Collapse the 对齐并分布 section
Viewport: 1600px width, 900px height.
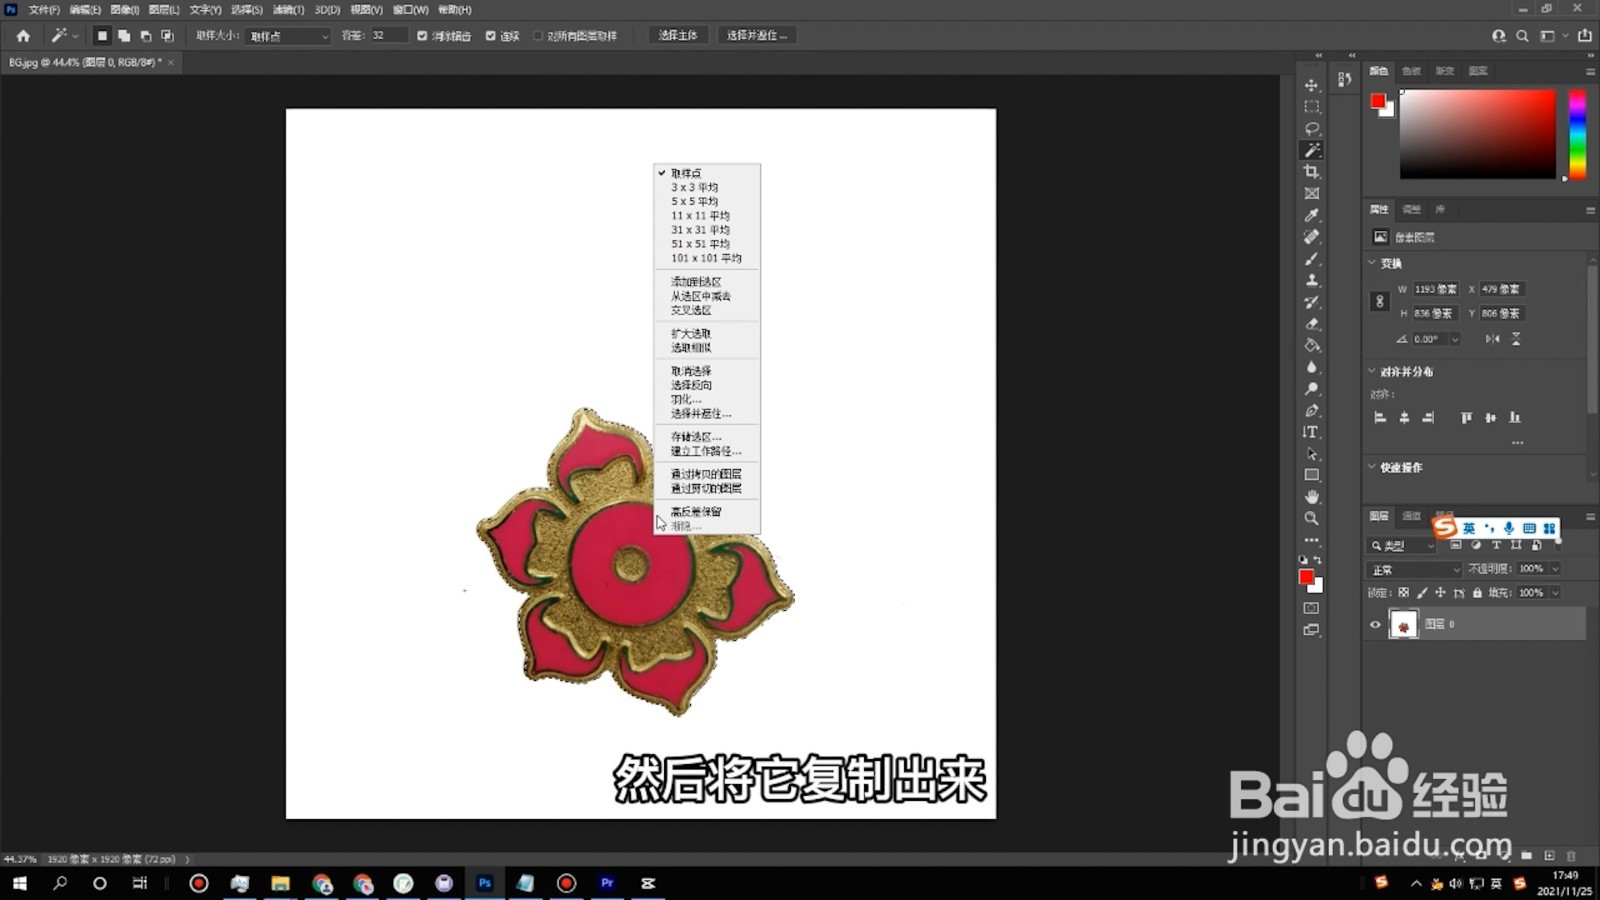tap(1372, 371)
